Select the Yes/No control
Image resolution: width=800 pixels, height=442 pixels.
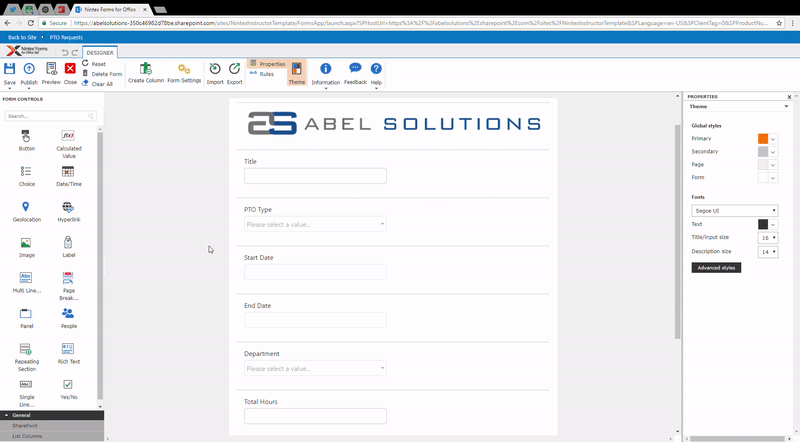pyautogui.click(x=68, y=389)
